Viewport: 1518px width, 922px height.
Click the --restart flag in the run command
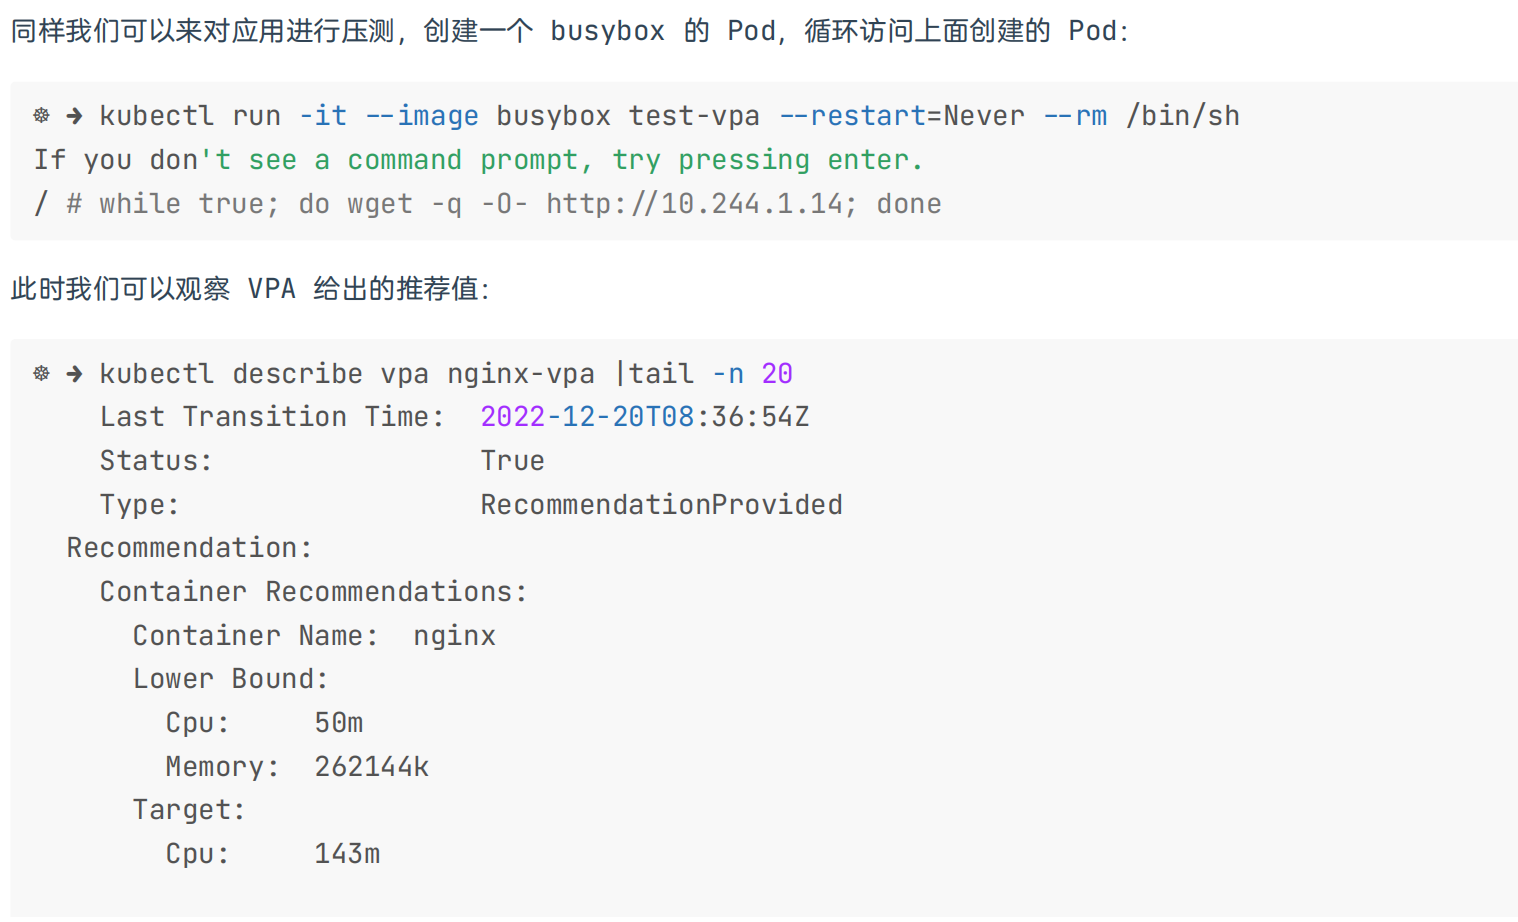[853, 116]
